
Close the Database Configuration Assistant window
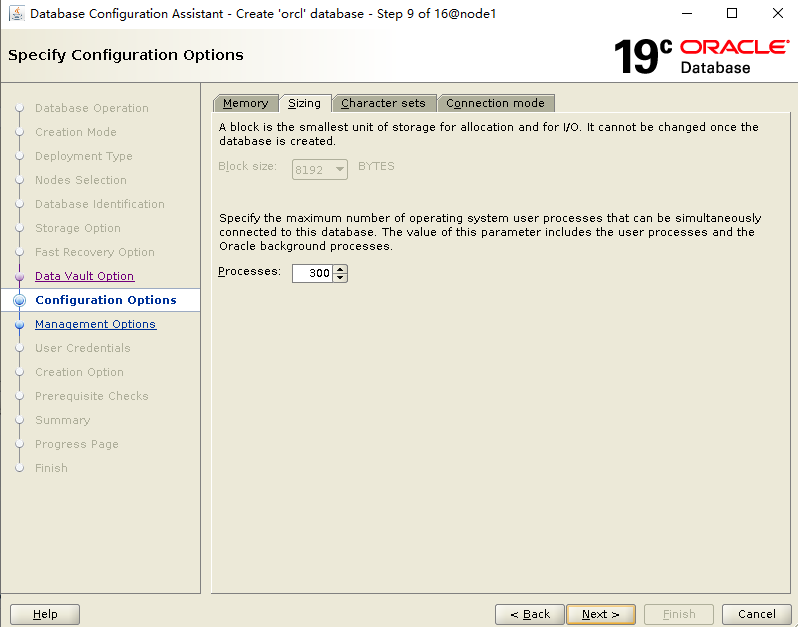pyautogui.click(x=778, y=13)
